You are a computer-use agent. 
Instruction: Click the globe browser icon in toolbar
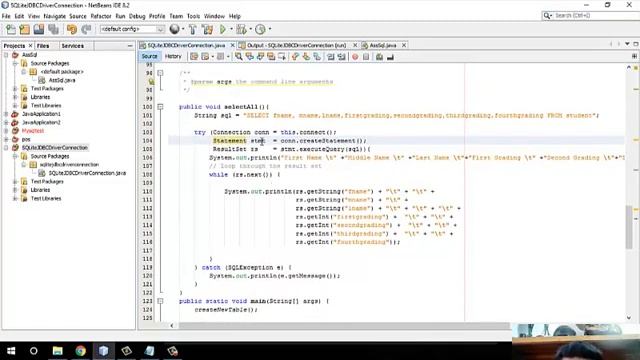pos(174,29)
